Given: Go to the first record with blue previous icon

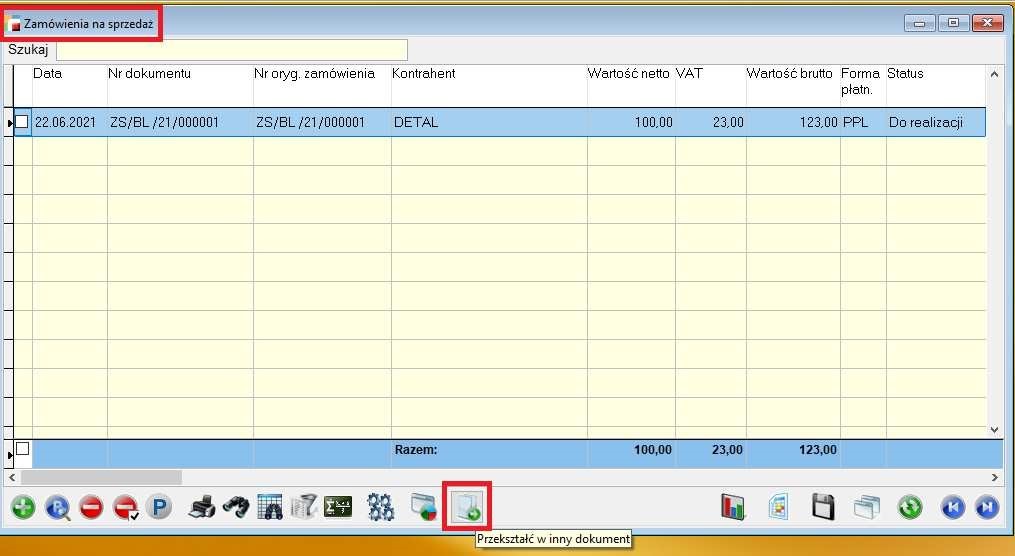Looking at the screenshot, I should tap(953, 507).
